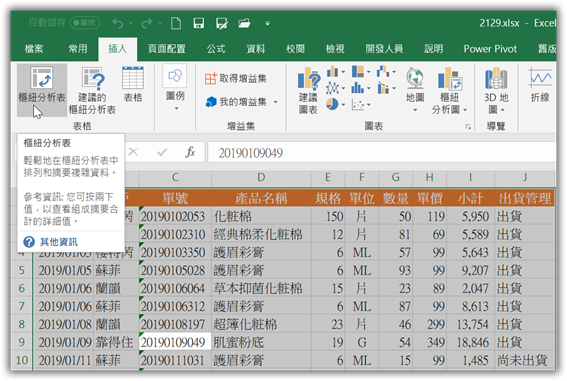567x381 pixels.
Task: Open the combo chart dropdown
Action: 394,88
